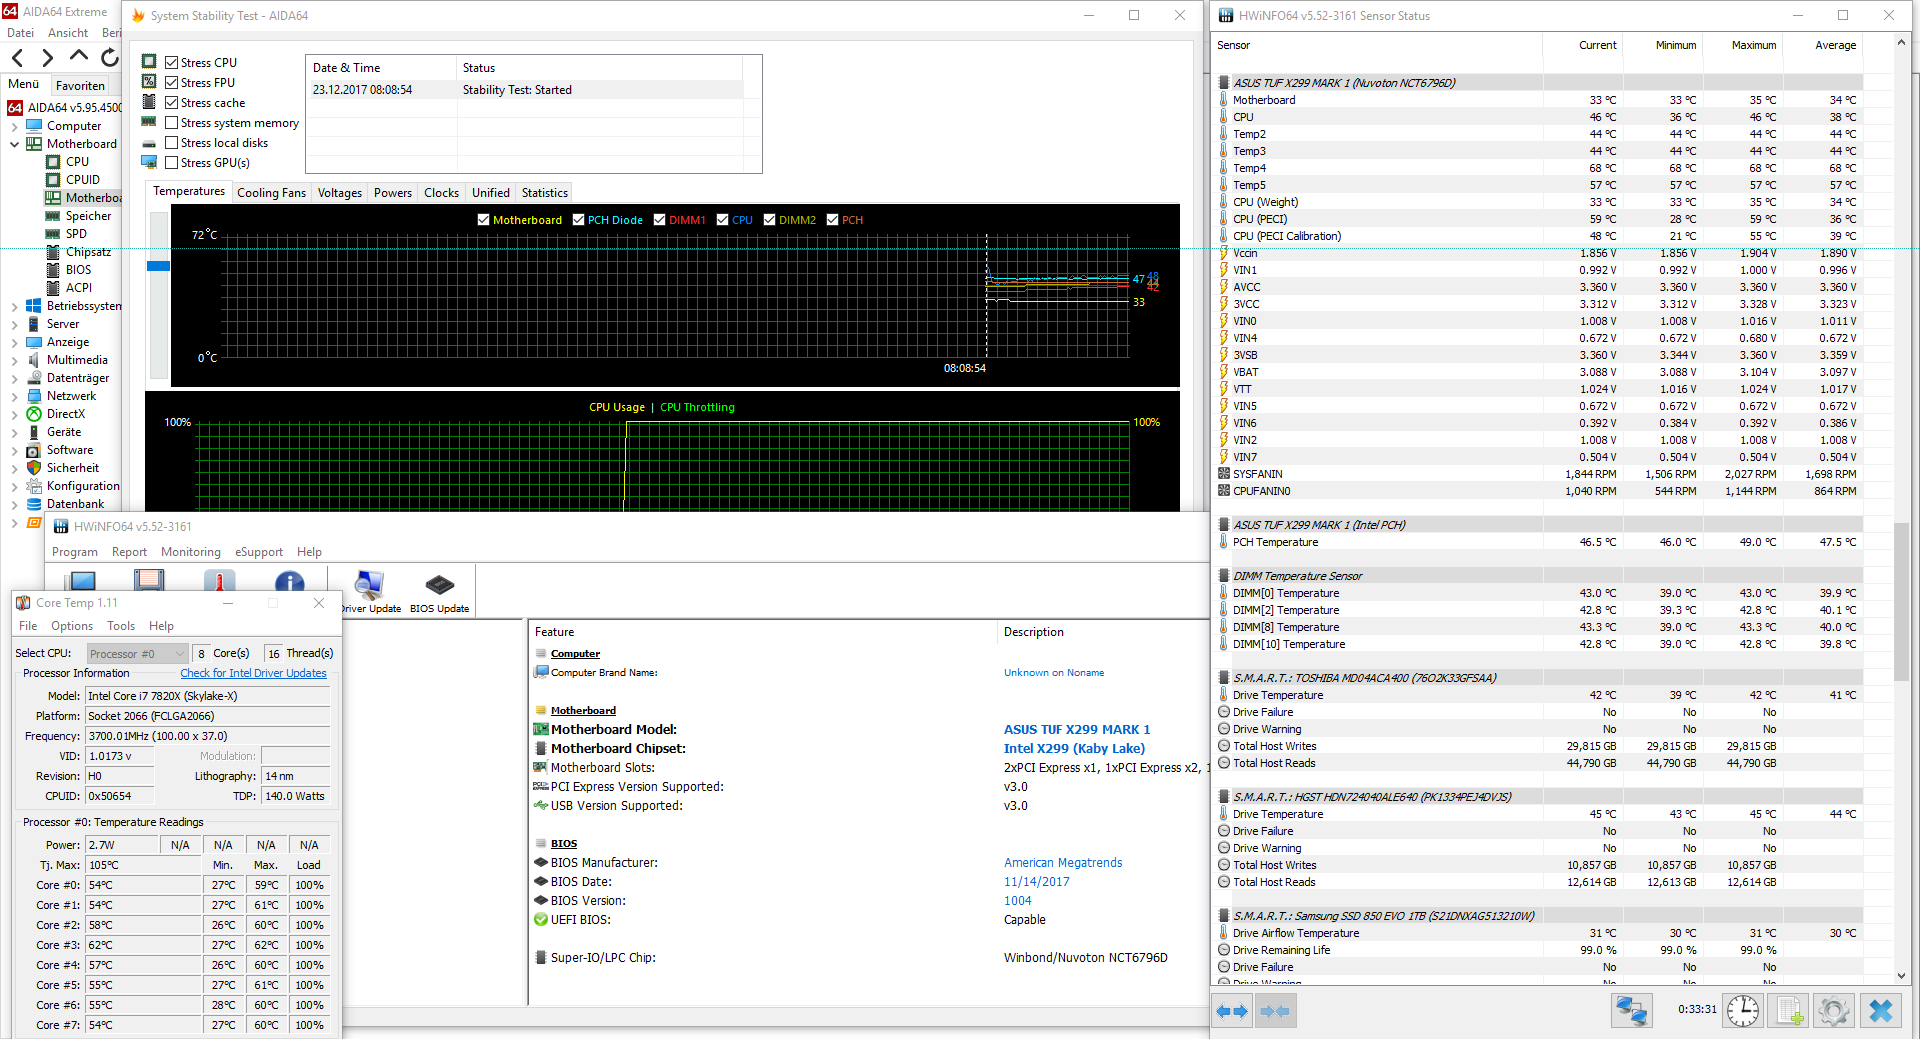Switch to Voltages tab
The height and width of the screenshot is (1039, 1920).
tap(340, 193)
